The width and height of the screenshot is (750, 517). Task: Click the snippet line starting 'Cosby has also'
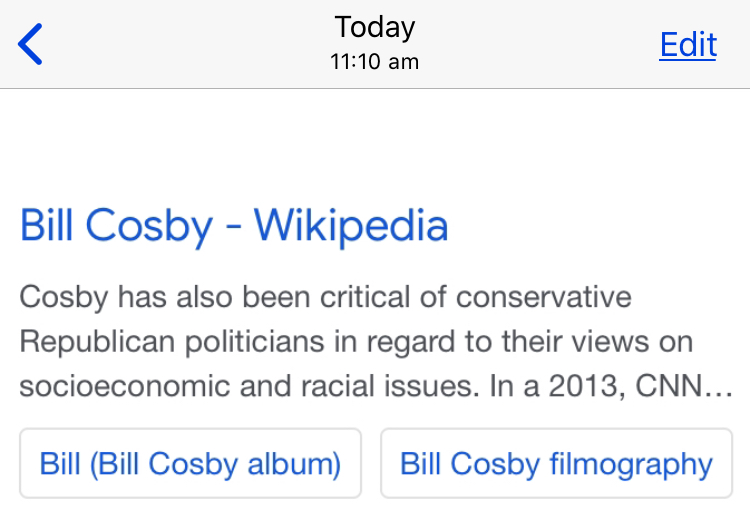[326, 298]
